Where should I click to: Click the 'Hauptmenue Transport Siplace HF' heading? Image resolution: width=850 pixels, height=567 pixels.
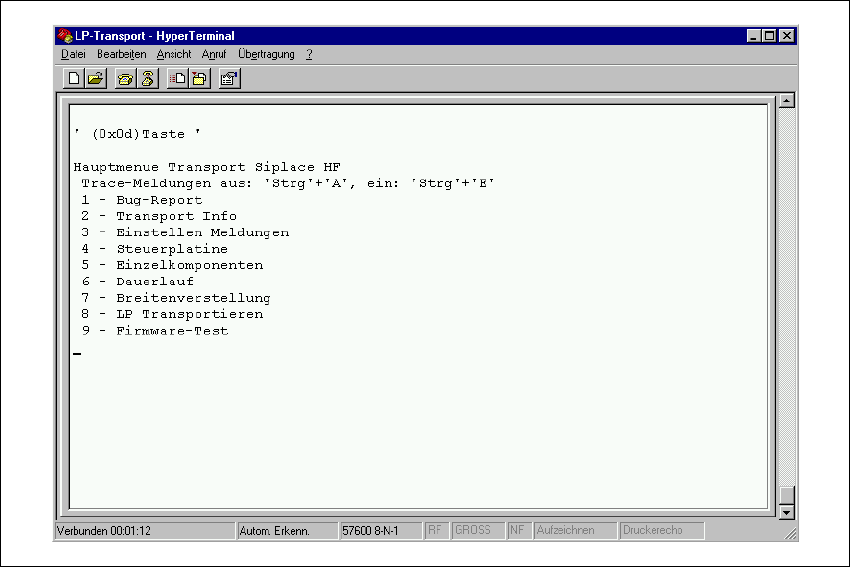coord(207,167)
